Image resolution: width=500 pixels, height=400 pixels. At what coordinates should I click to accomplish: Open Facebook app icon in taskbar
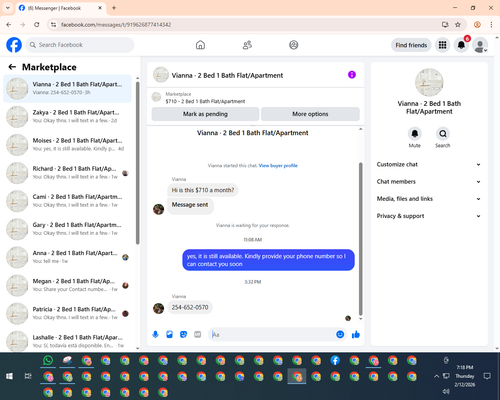click(x=335, y=360)
